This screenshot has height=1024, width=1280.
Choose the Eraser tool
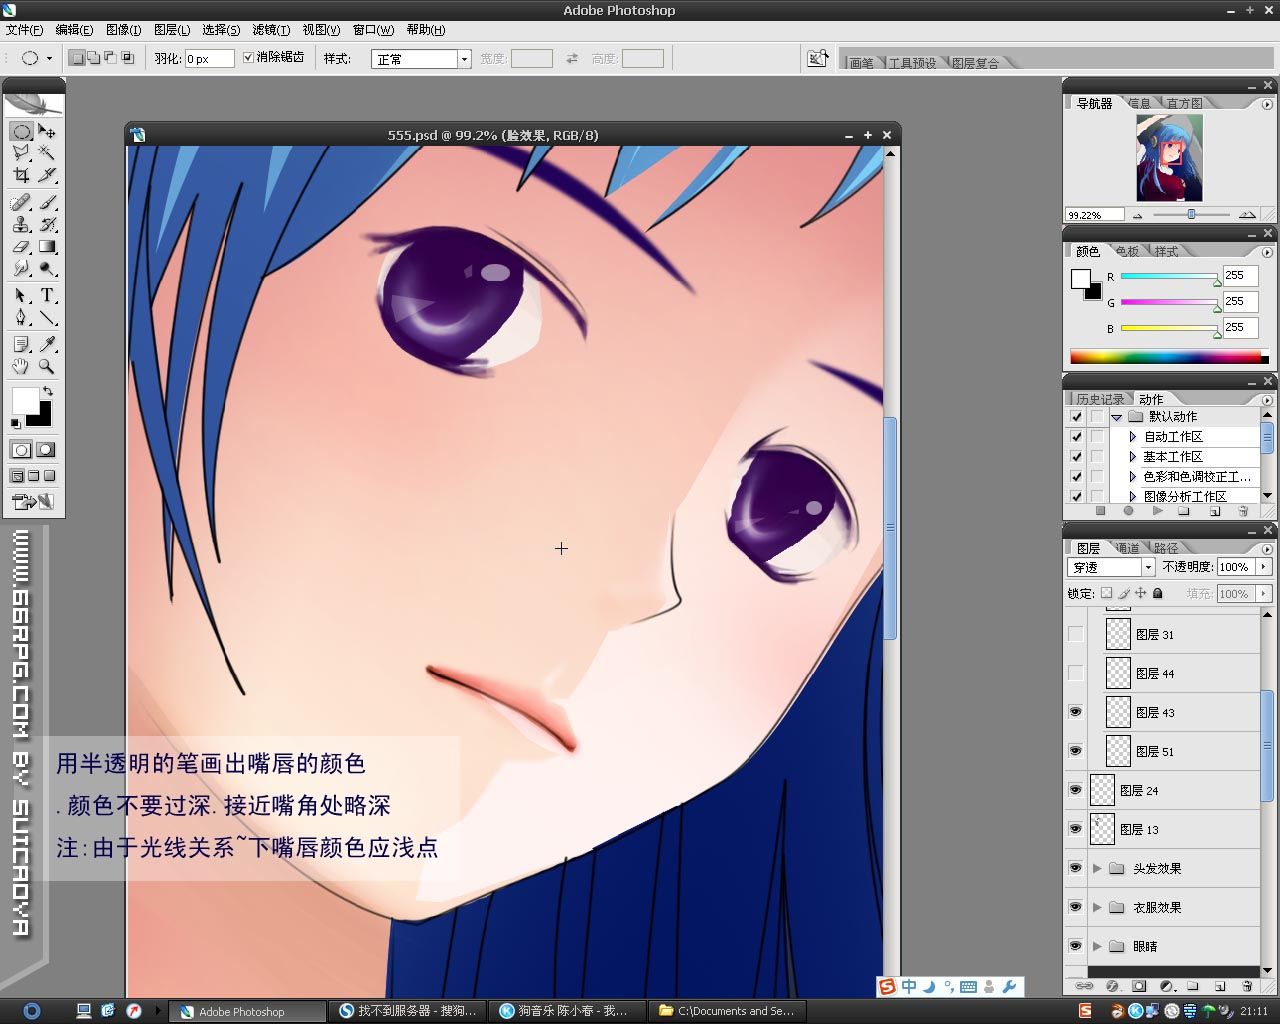coord(21,247)
